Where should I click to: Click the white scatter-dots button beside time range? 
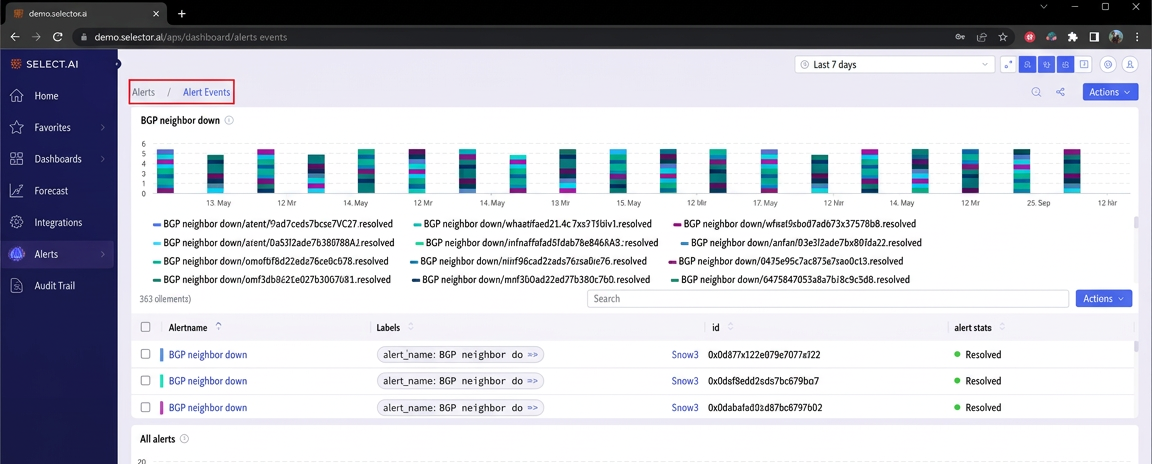tap(1009, 65)
